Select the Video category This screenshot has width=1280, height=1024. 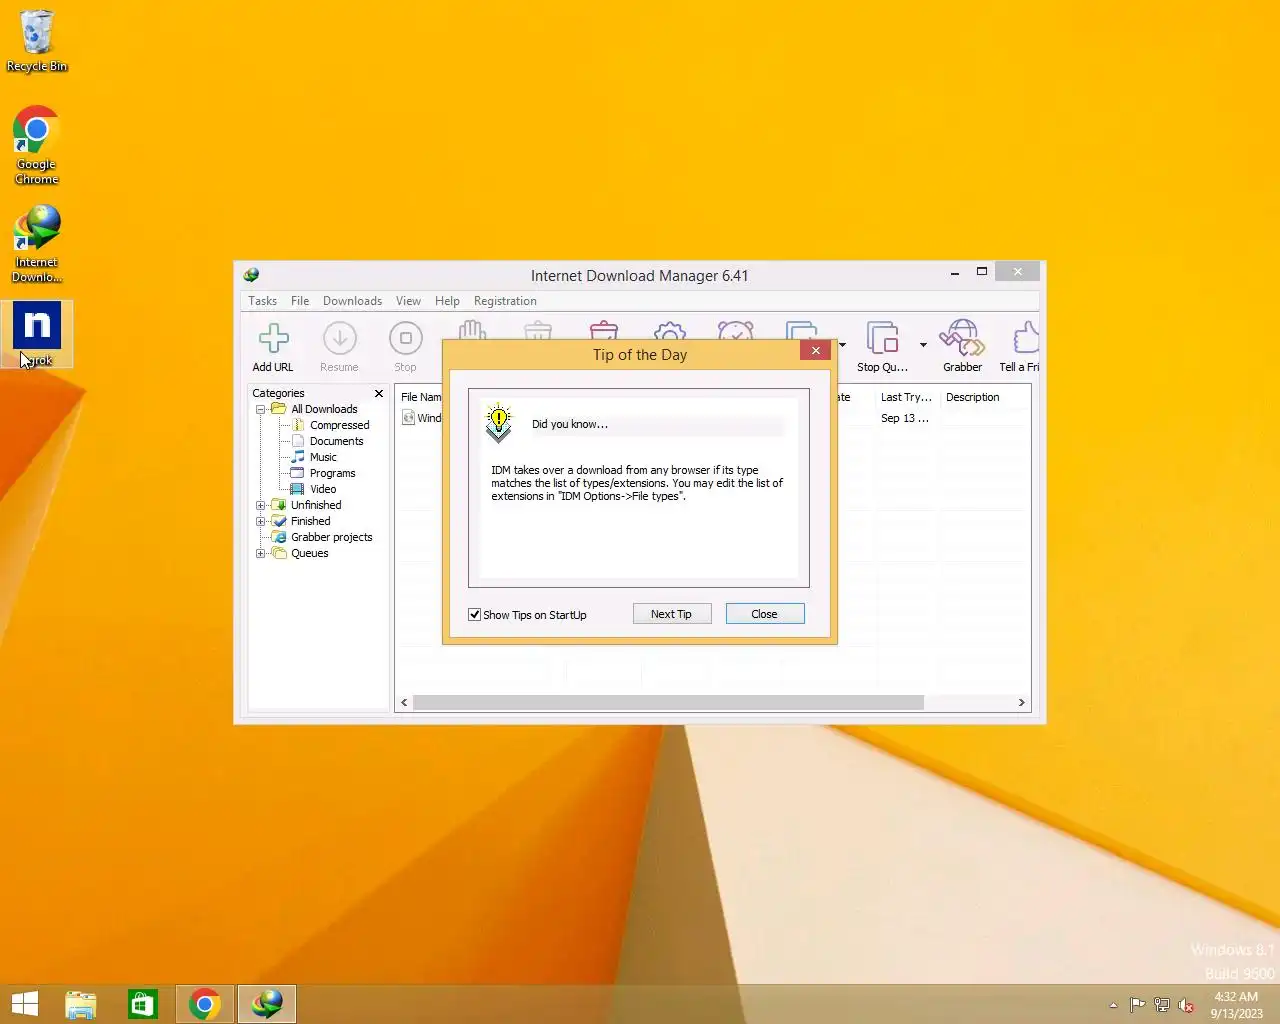322,489
